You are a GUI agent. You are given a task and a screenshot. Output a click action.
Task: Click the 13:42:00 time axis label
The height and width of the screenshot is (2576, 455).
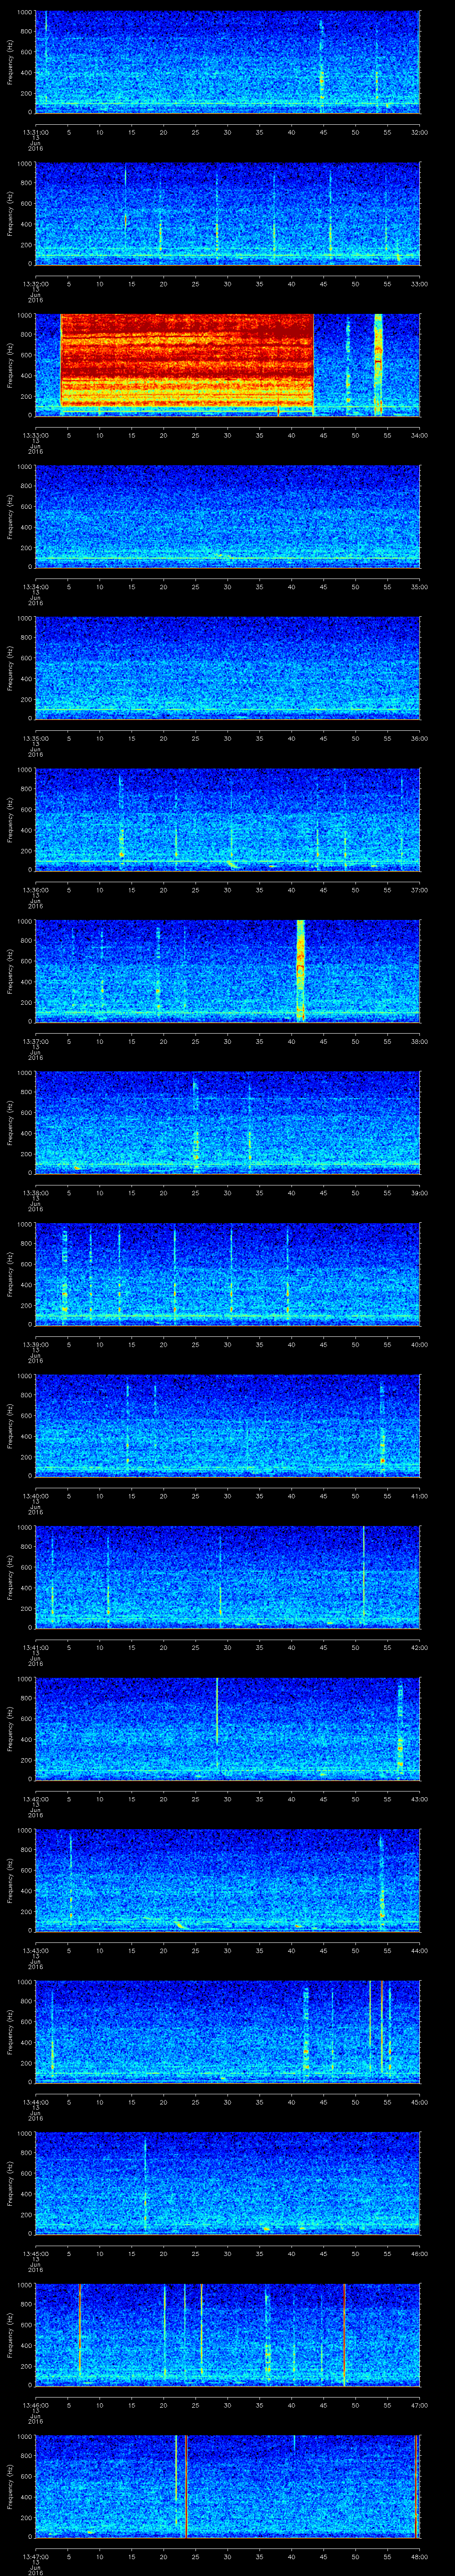point(35,1799)
